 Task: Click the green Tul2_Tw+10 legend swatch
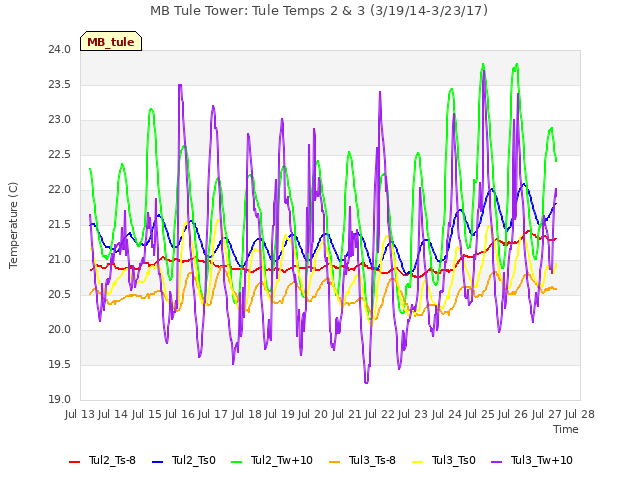[x=237, y=461]
